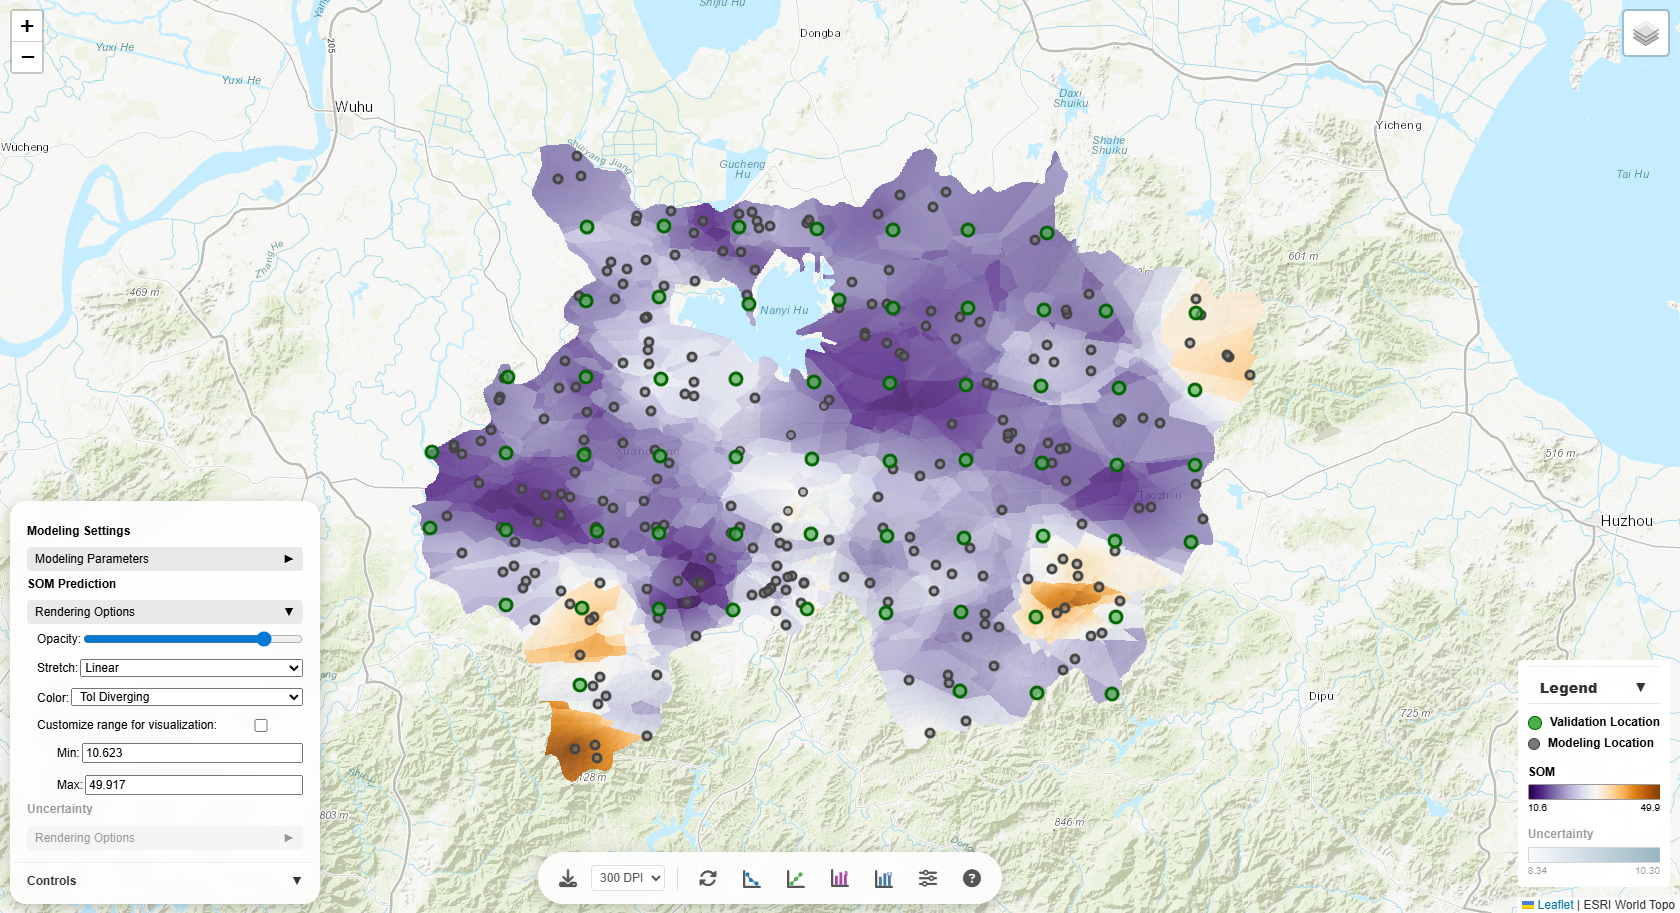Collapse the Controls panel
Viewport: 1680px width, 913px height.
click(165, 881)
